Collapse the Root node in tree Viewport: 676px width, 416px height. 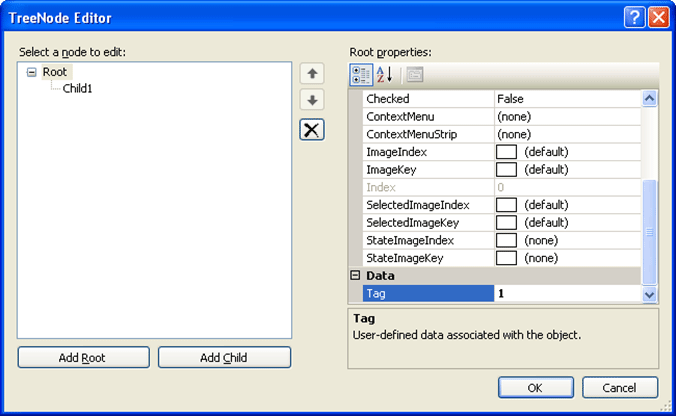click(31, 72)
